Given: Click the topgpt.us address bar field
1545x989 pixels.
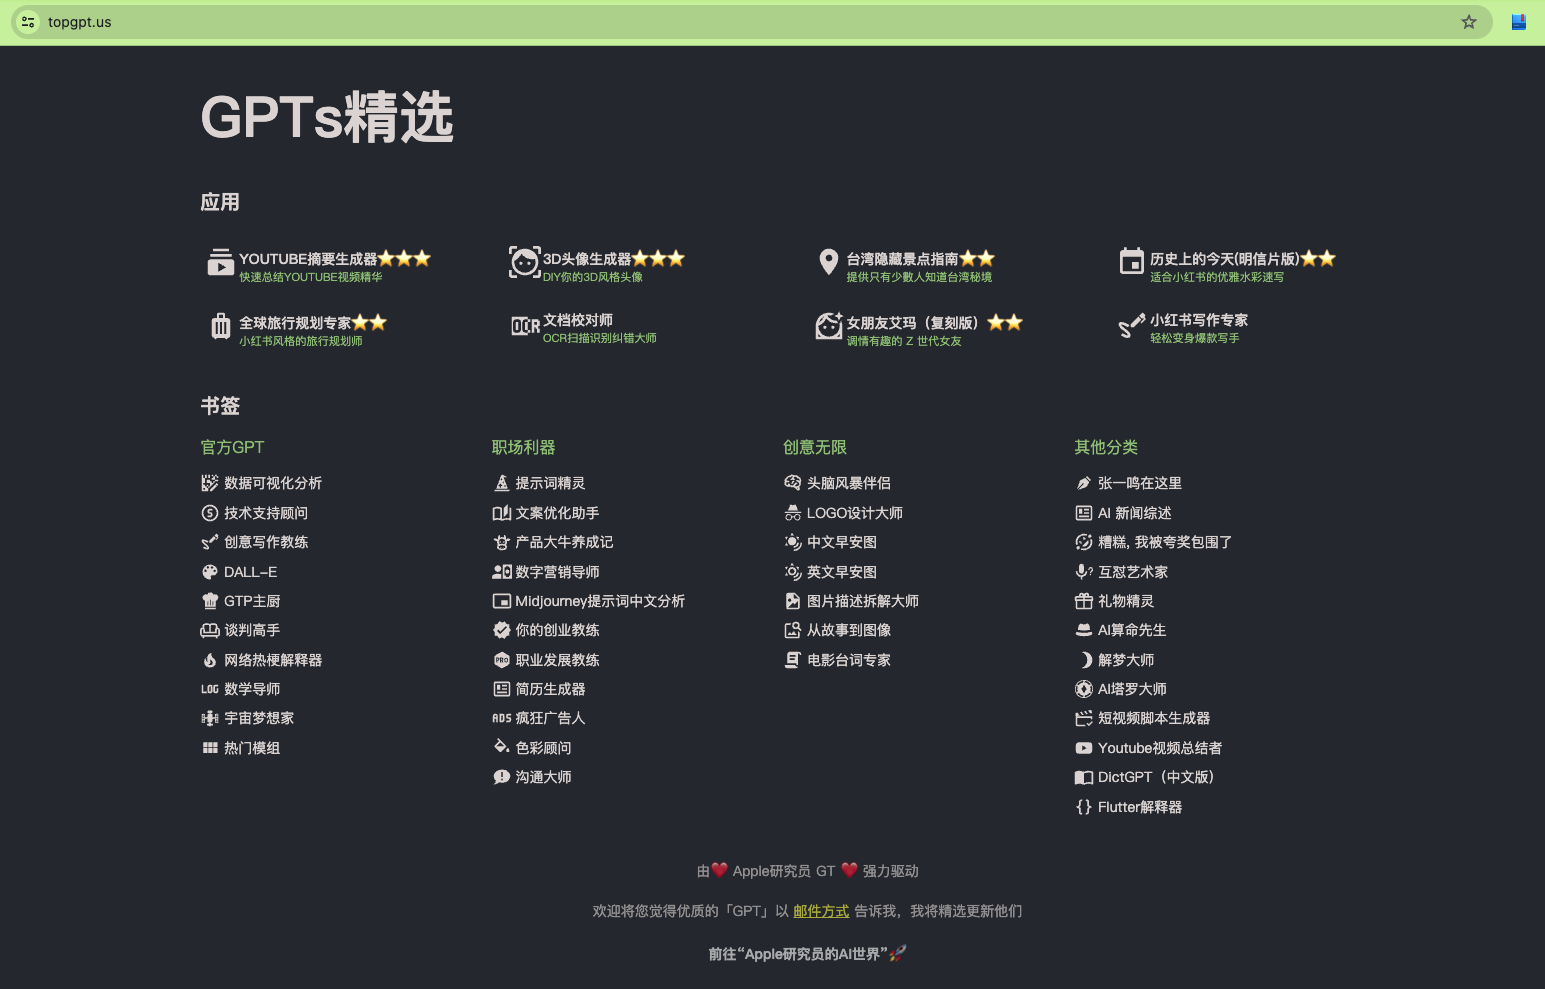Looking at the screenshot, I should (x=752, y=22).
